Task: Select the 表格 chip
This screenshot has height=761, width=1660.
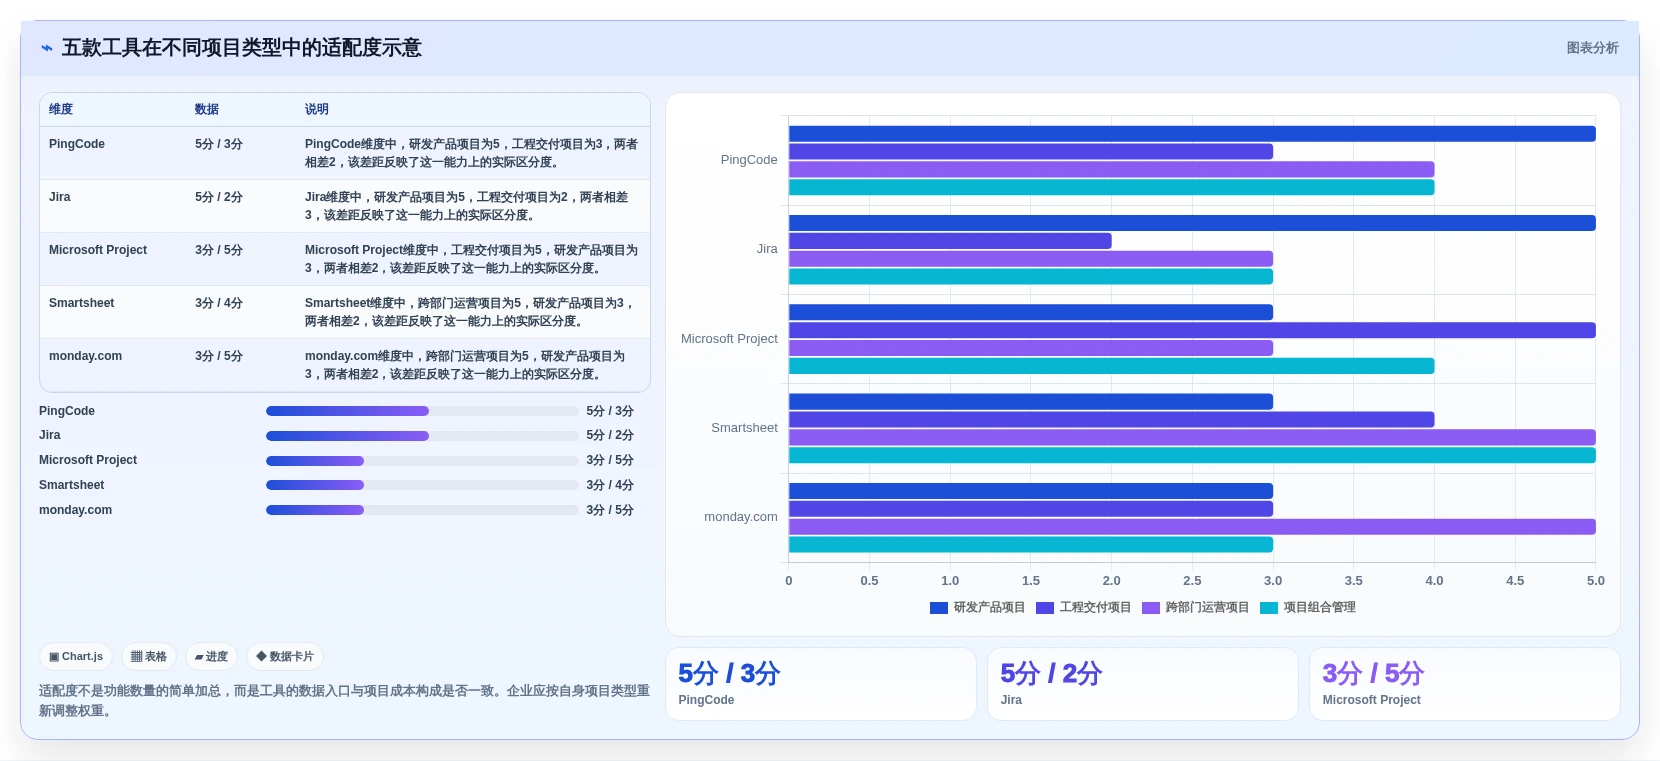Action: point(149,657)
